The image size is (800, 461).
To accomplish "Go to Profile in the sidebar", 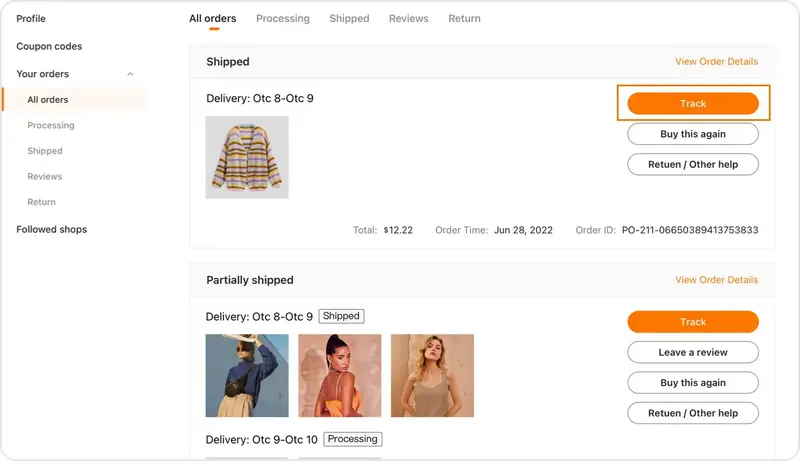I will coord(31,19).
